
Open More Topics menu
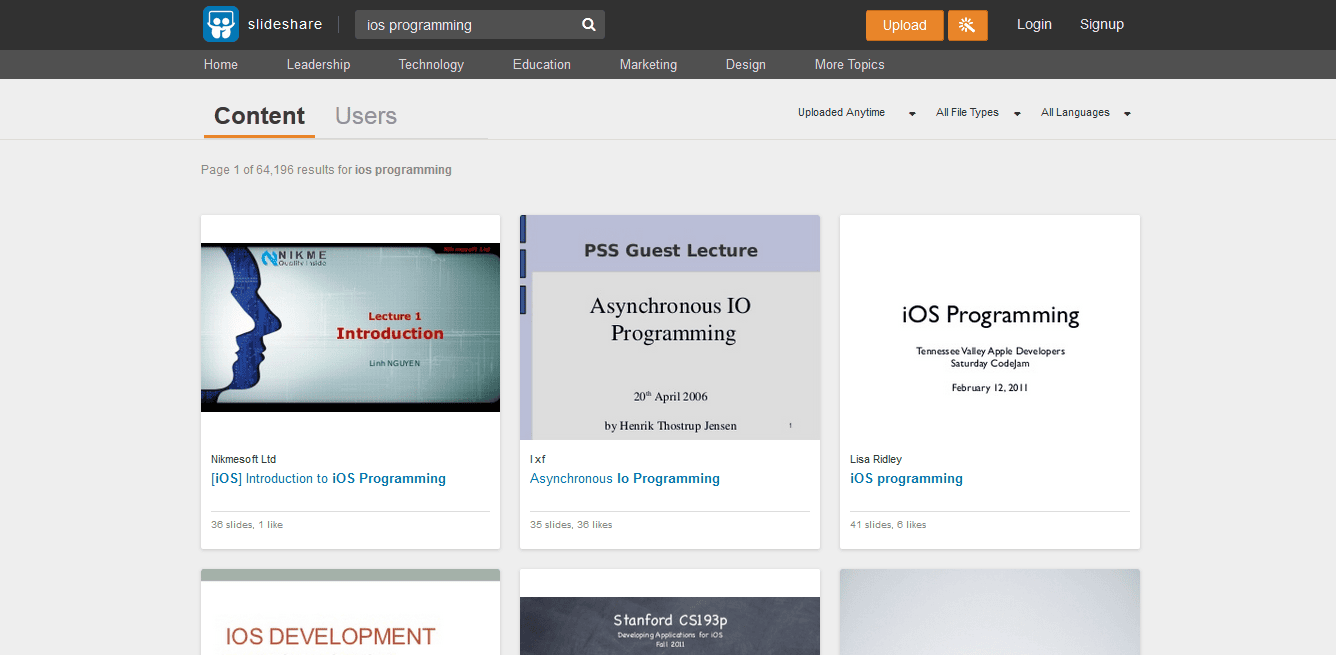[x=849, y=64]
